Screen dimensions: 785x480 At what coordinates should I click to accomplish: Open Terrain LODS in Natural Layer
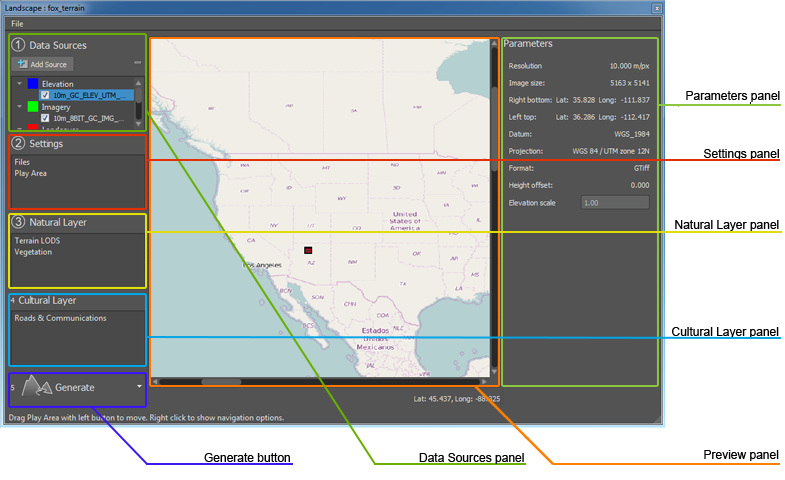coord(37,241)
